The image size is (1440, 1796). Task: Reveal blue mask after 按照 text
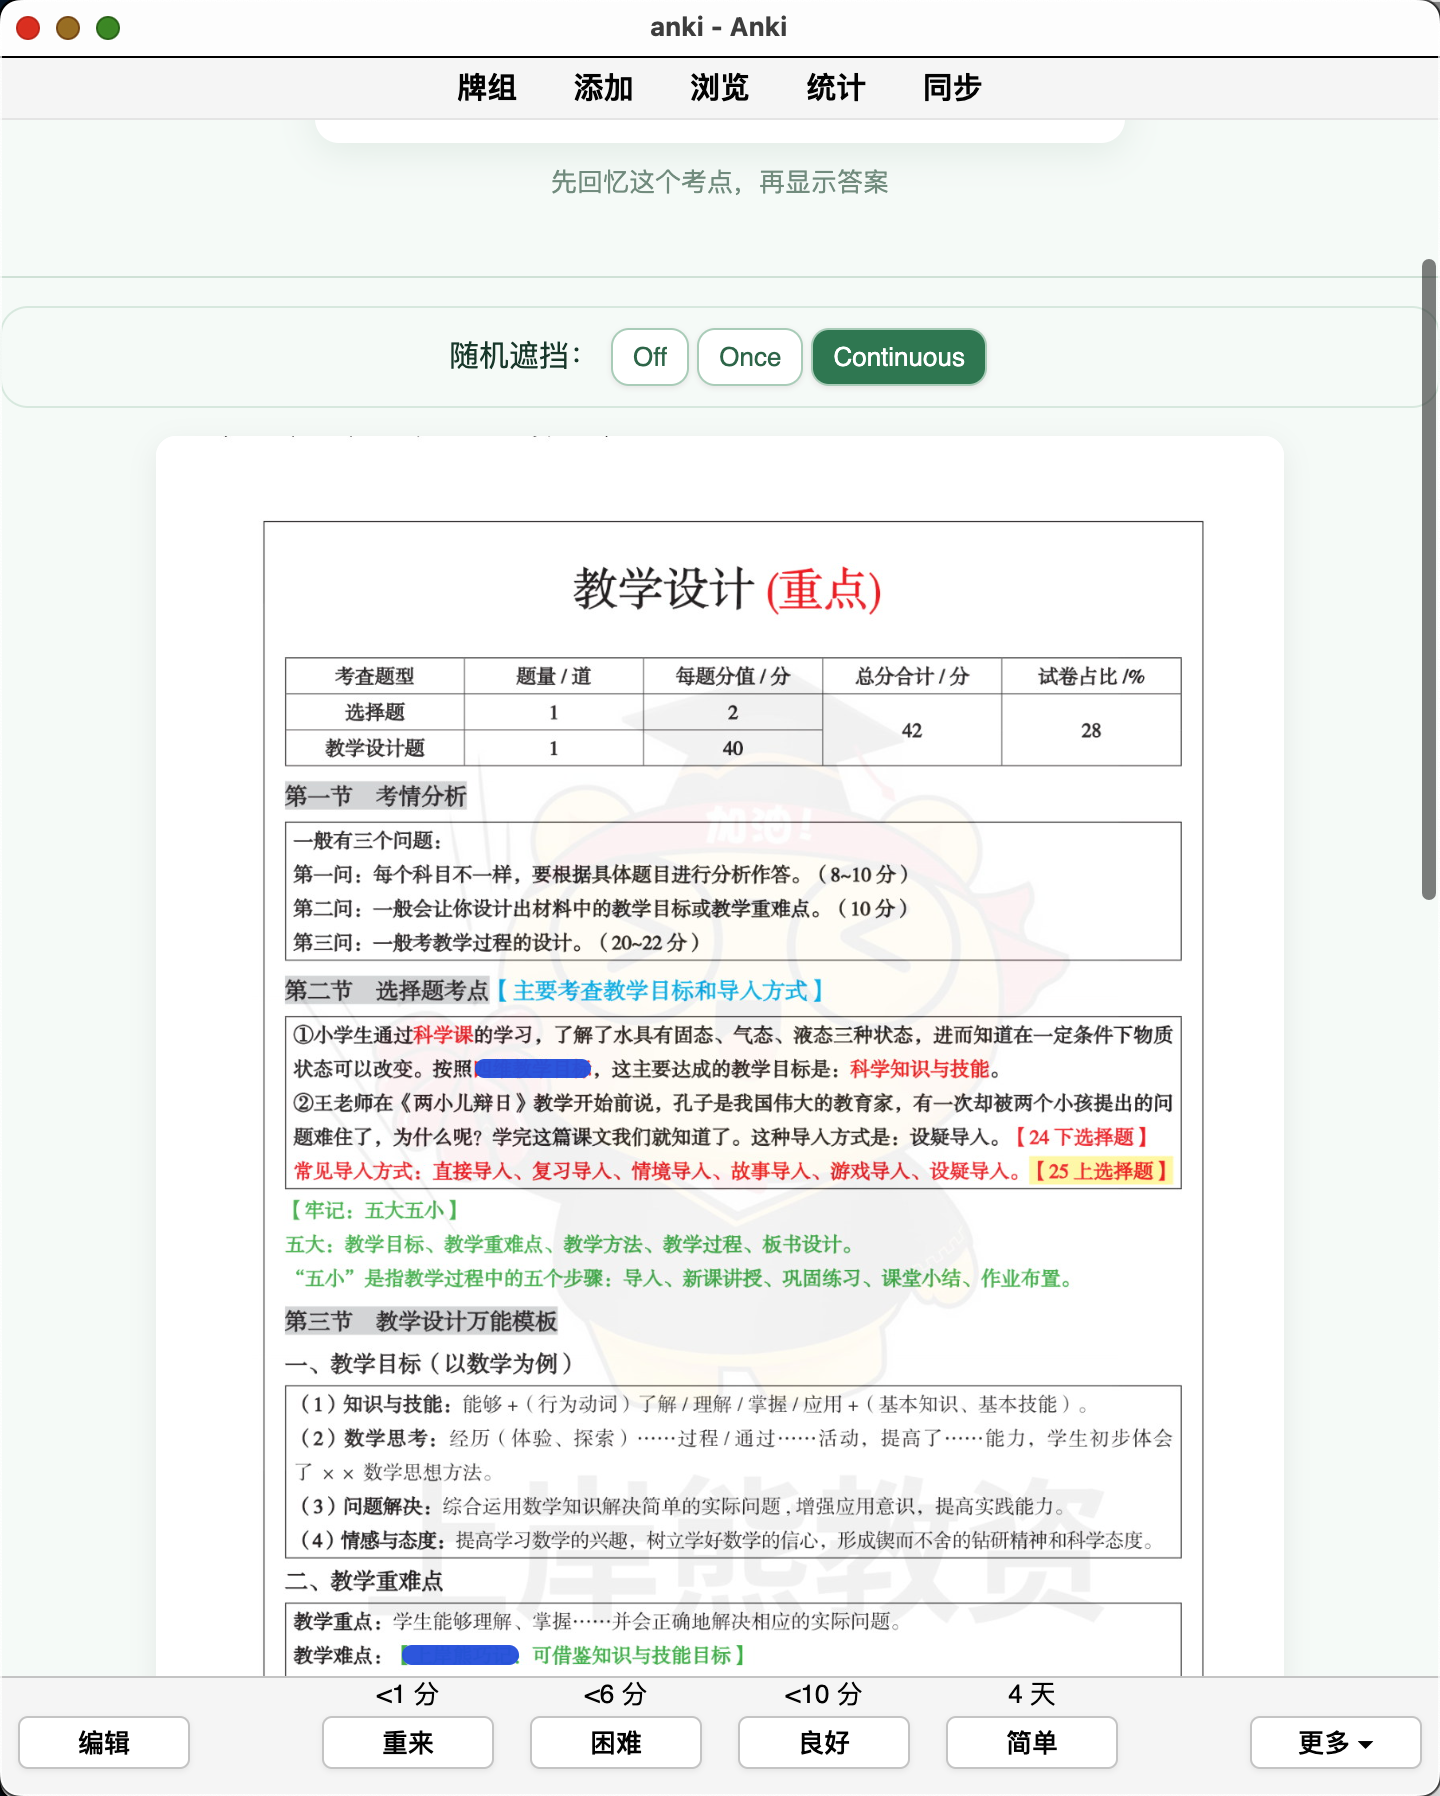point(533,1069)
